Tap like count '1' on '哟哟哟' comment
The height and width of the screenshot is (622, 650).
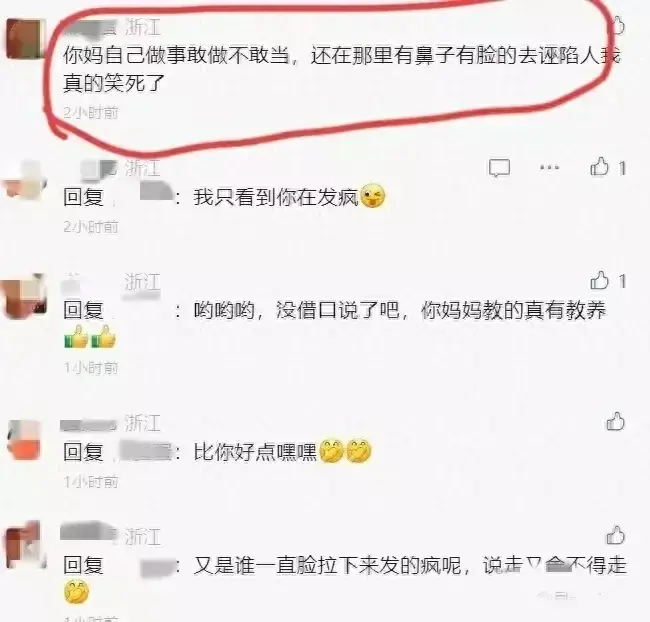(622, 282)
